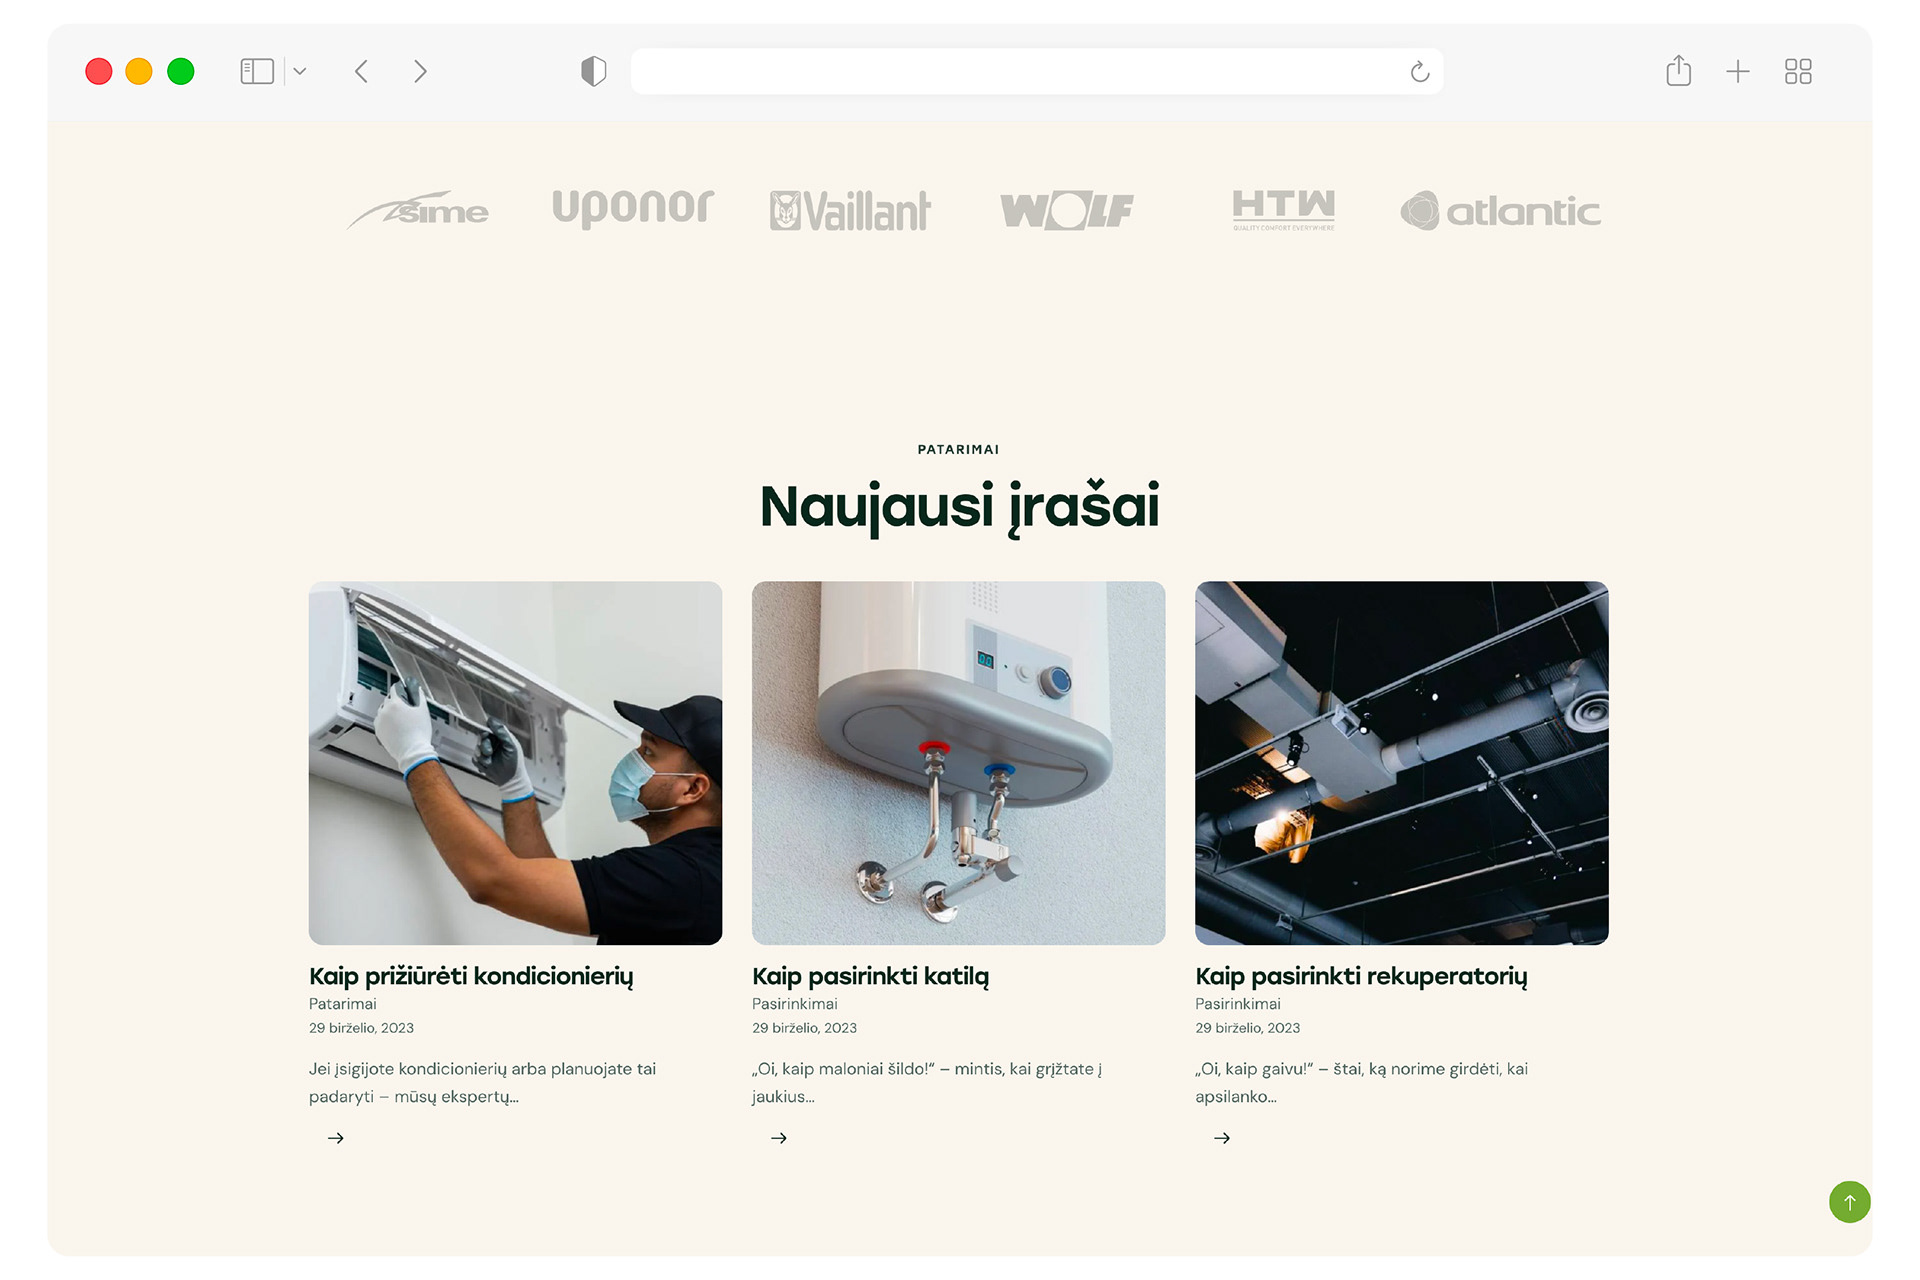Open the share menu
This screenshot has height=1280, width=1920.
[1679, 70]
